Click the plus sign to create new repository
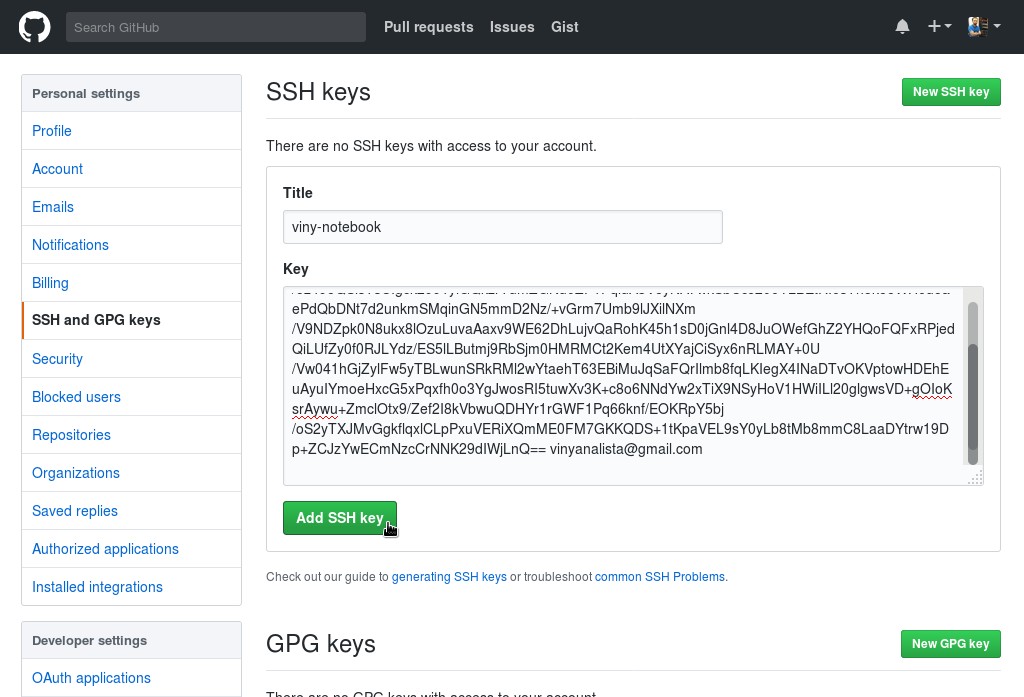This screenshot has height=697, width=1024. click(934, 27)
